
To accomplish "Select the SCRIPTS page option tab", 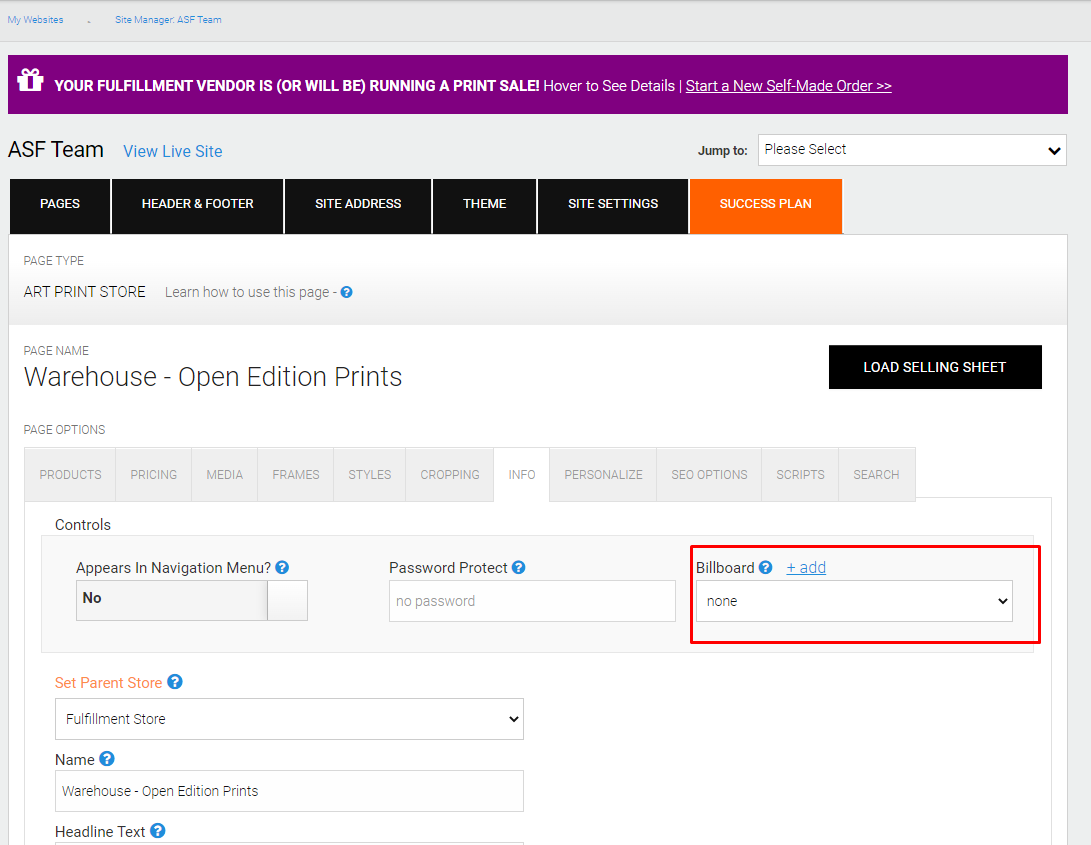I will pyautogui.click(x=800, y=475).
